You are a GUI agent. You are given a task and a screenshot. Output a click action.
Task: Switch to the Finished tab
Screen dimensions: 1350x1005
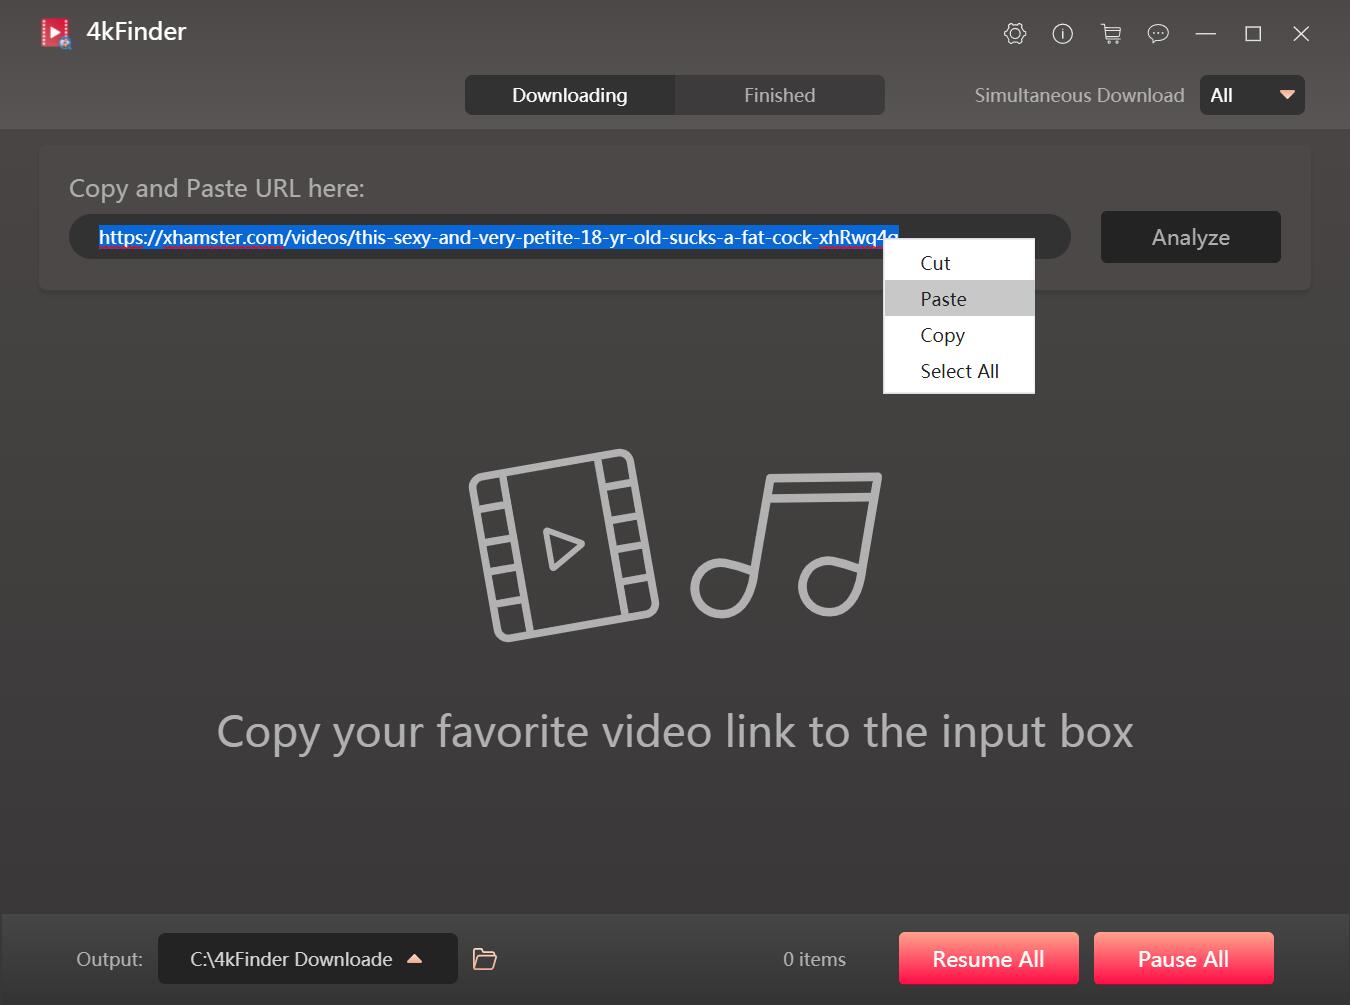[779, 95]
